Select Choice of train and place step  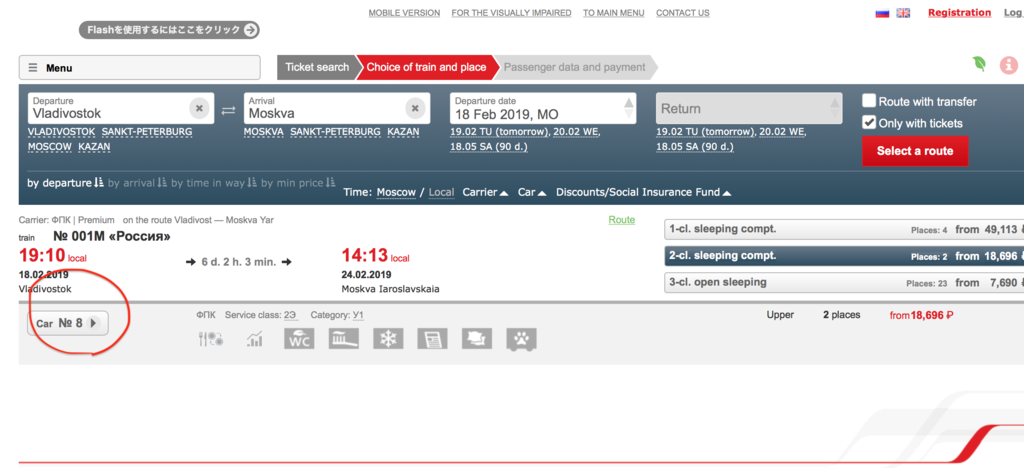pyautogui.click(x=426, y=67)
